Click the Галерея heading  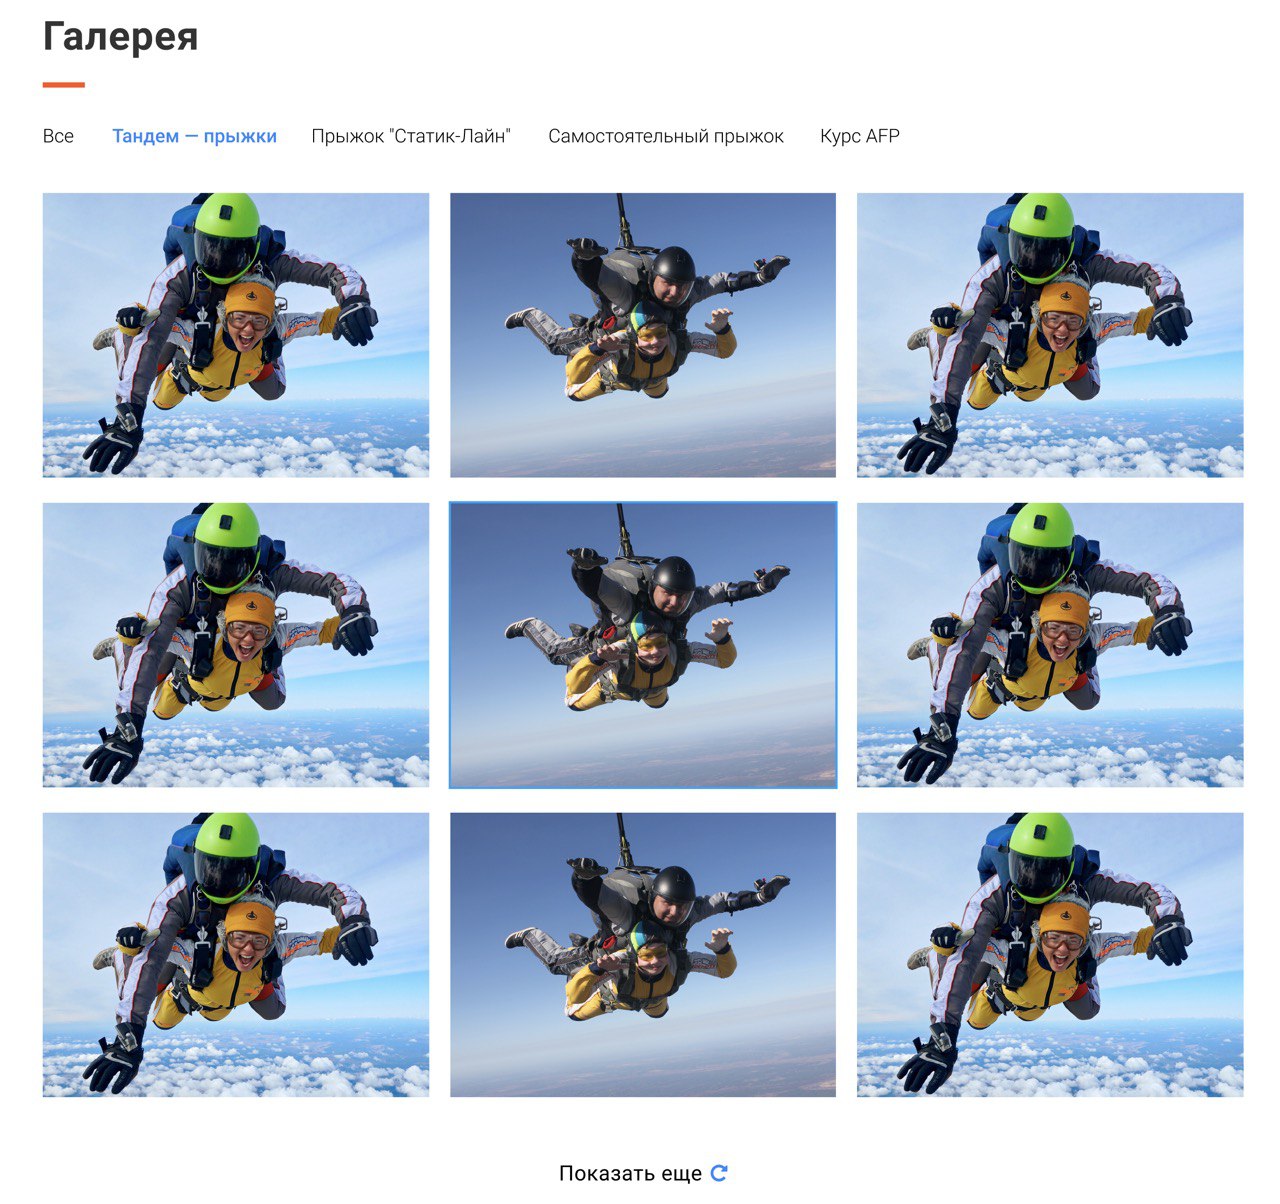tap(120, 37)
